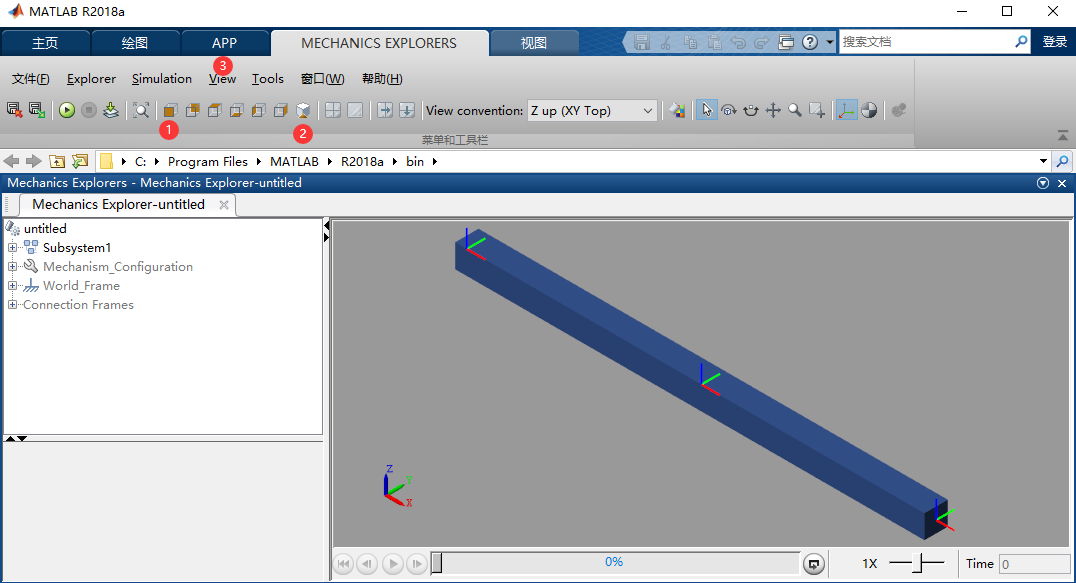Toggle the Select arrow pointer tool

point(707,110)
